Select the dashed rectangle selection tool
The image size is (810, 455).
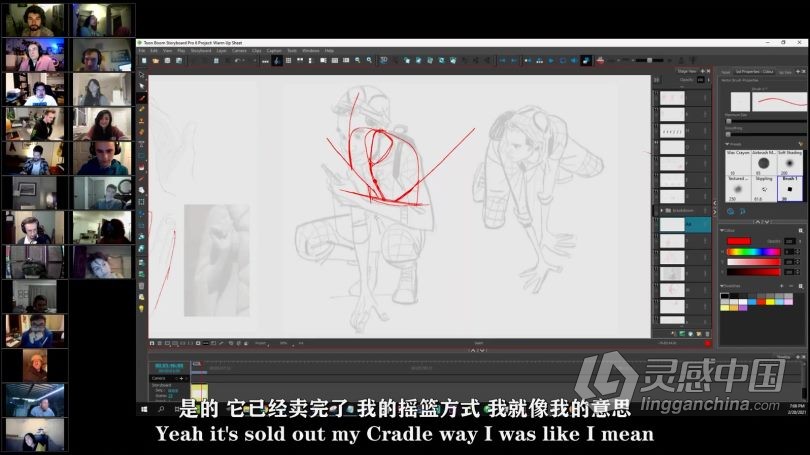click(142, 202)
